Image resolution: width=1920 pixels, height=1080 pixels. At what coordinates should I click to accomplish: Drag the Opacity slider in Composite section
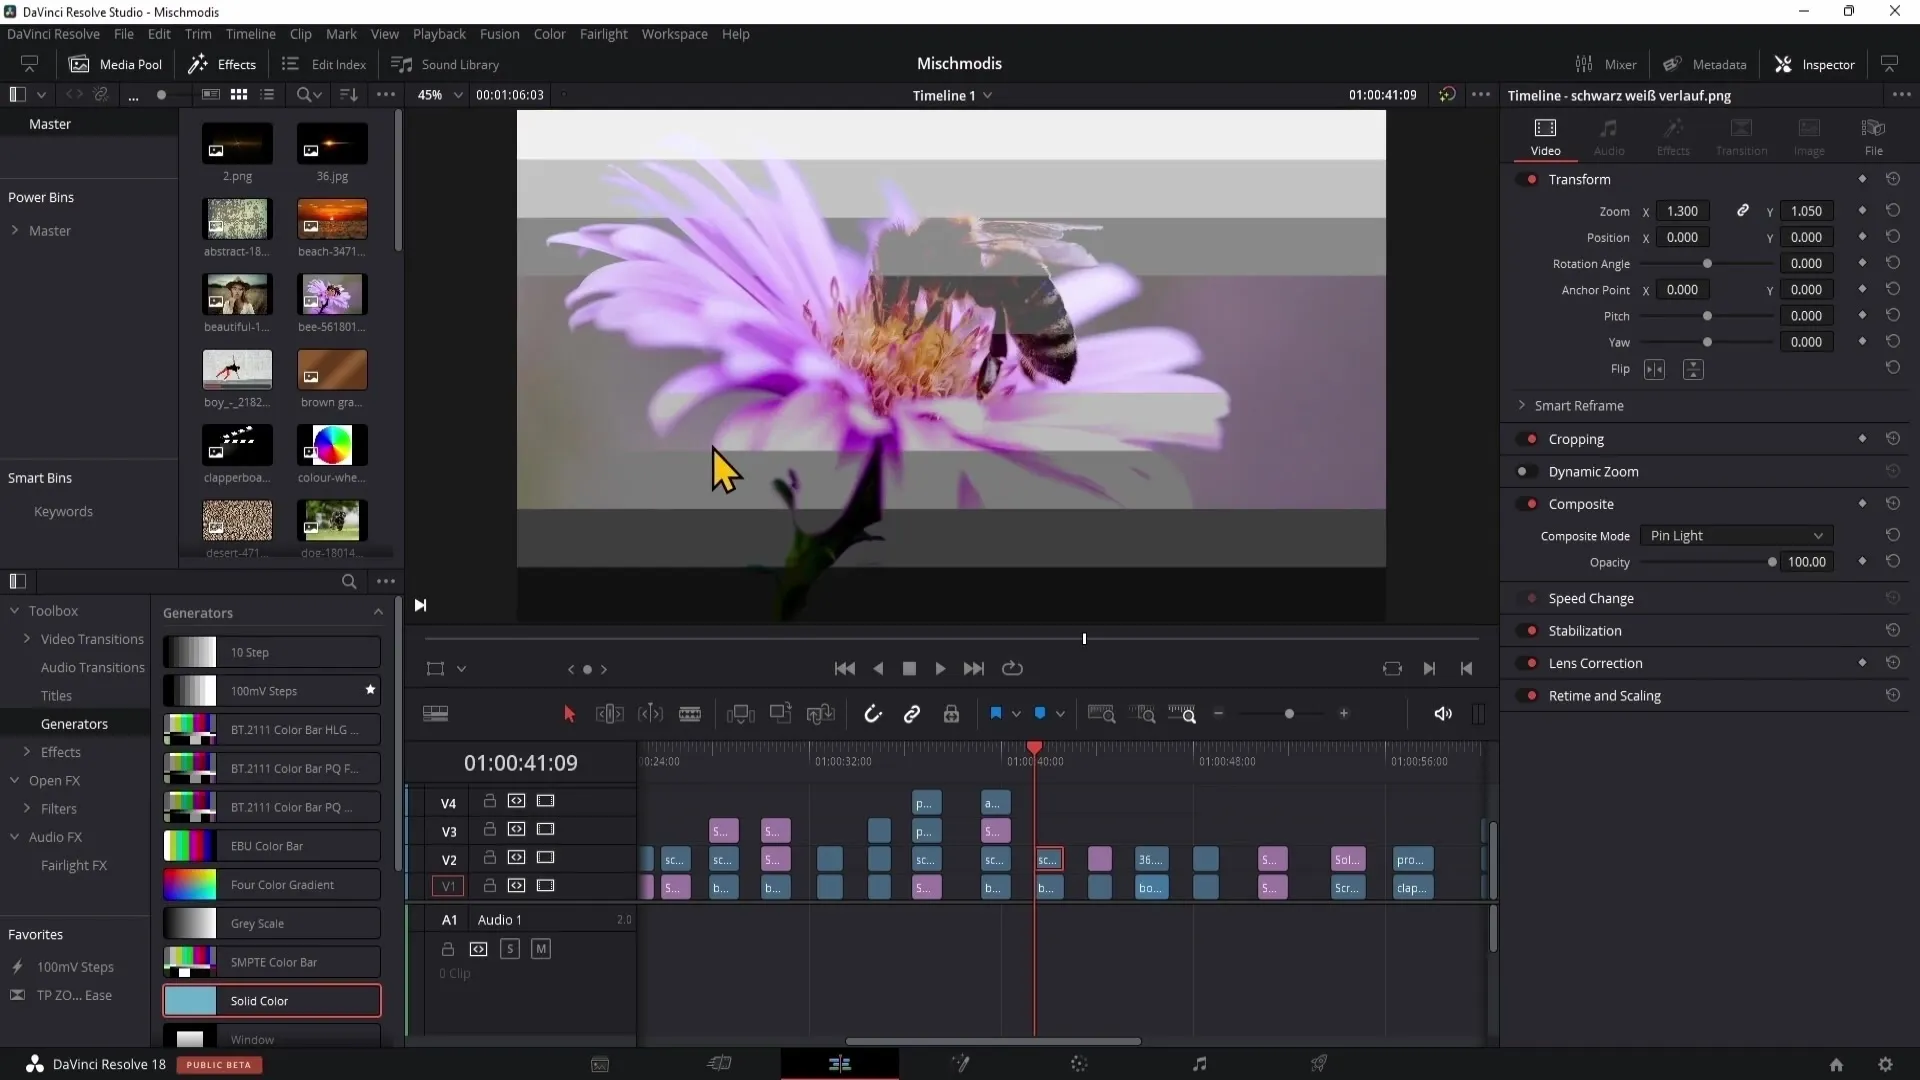click(1771, 562)
